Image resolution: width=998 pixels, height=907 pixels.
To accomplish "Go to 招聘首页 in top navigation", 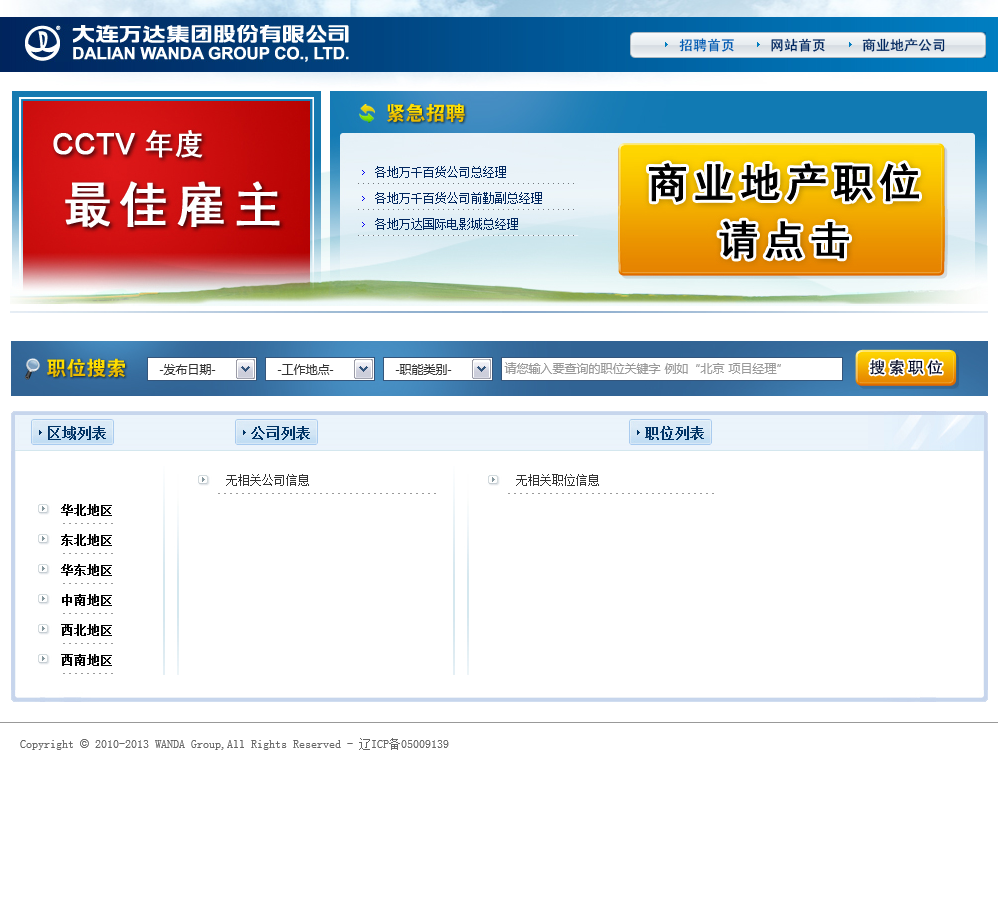I will (706, 45).
